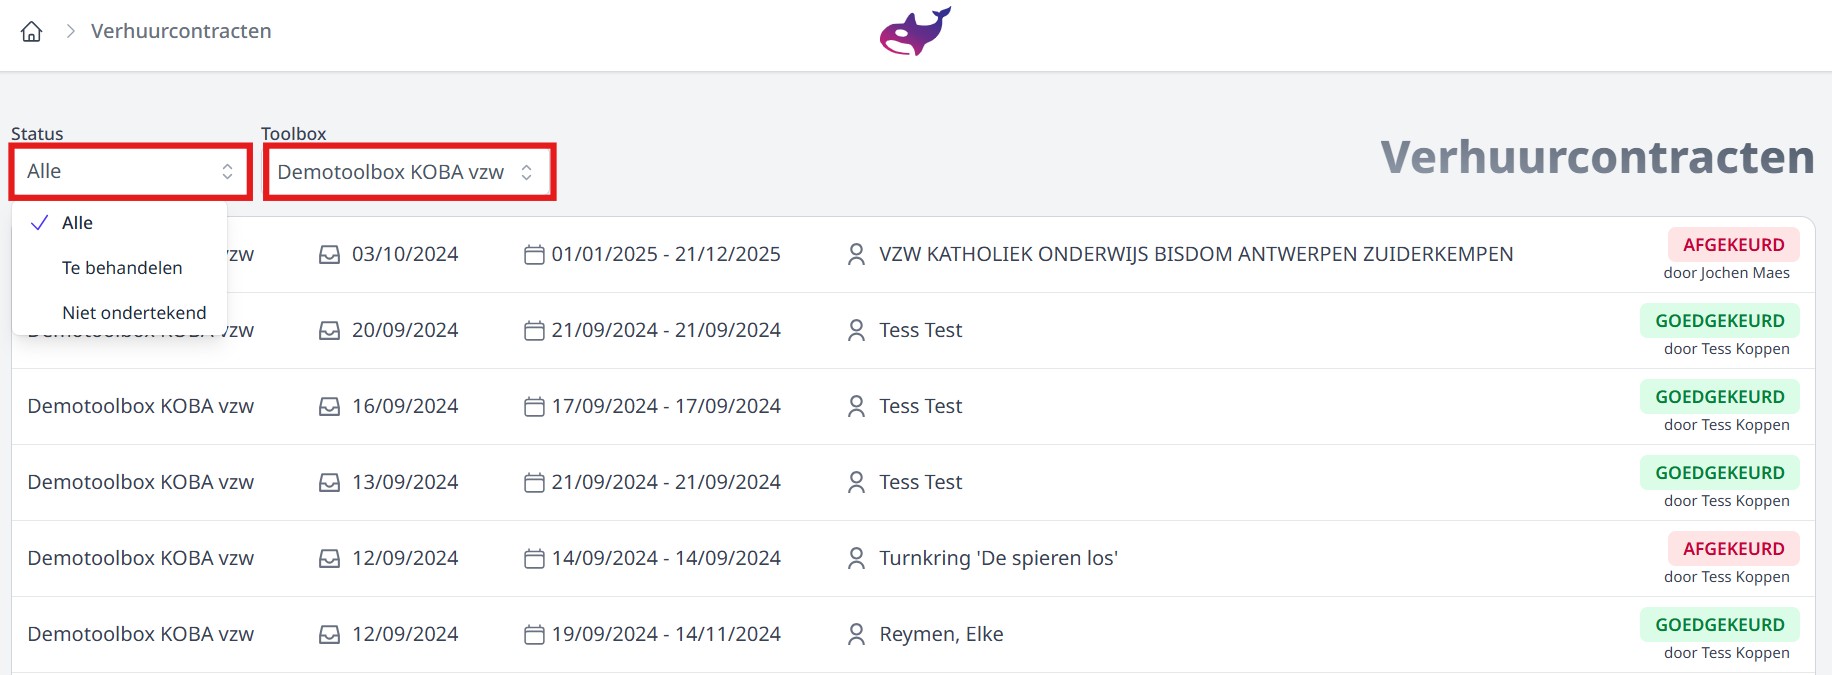Click calendar icon beside 19/09/2024 - 14/11/2024
The image size is (1832, 675).
(534, 634)
